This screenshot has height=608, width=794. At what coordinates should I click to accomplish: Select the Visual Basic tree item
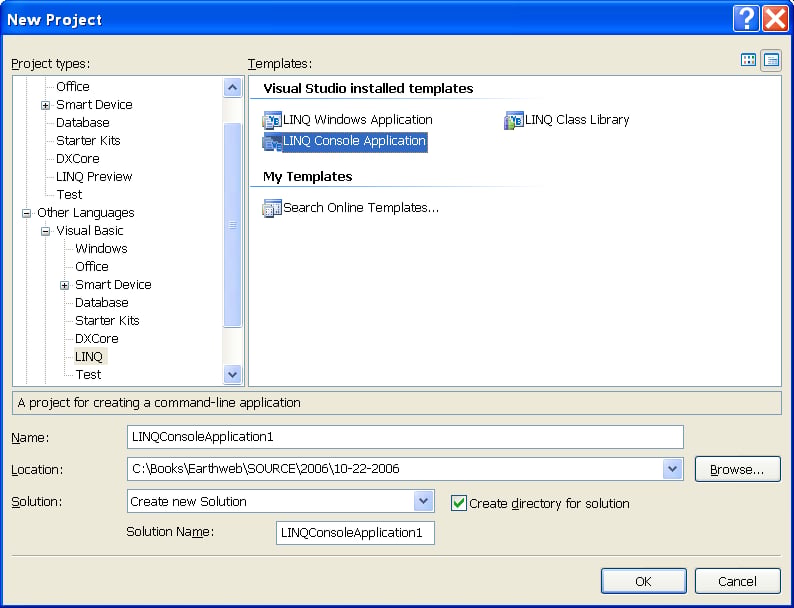[x=90, y=231]
